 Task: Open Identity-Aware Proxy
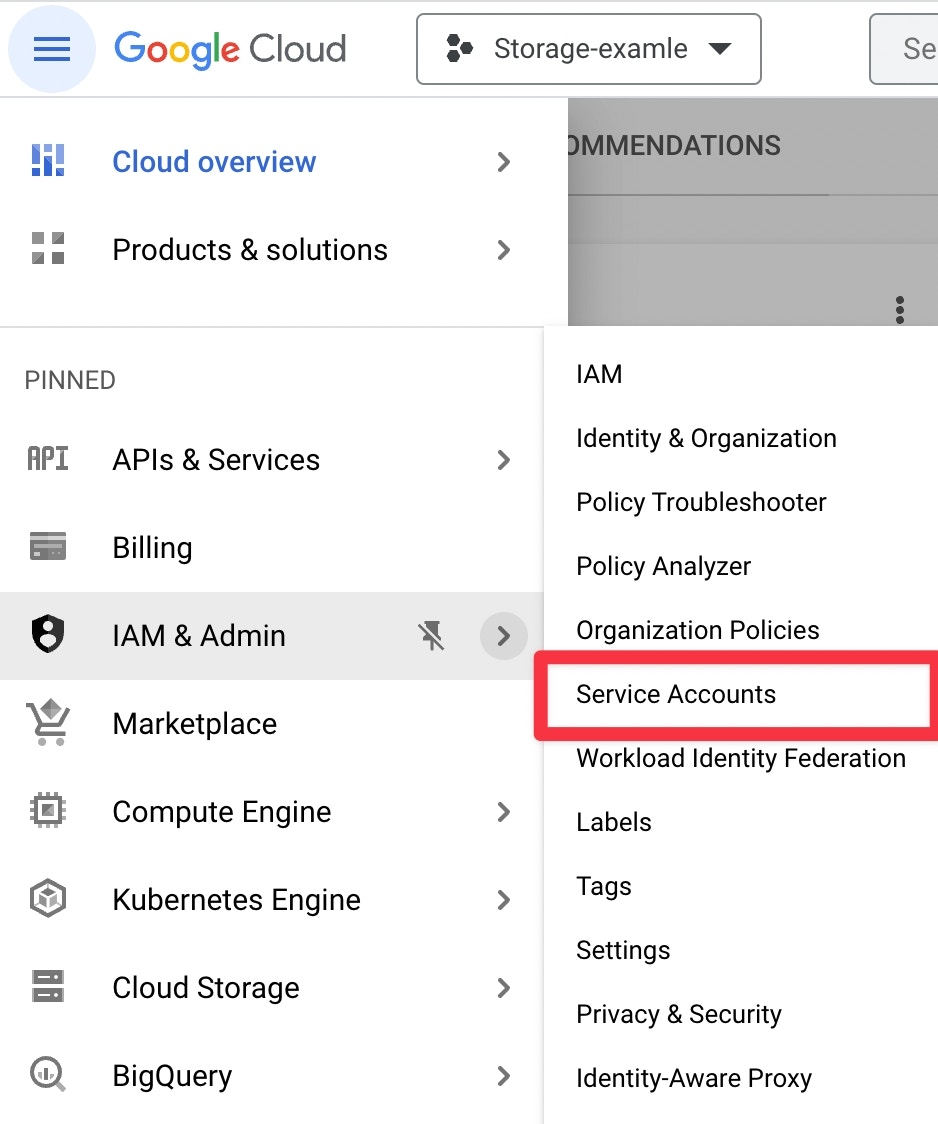[694, 1078]
